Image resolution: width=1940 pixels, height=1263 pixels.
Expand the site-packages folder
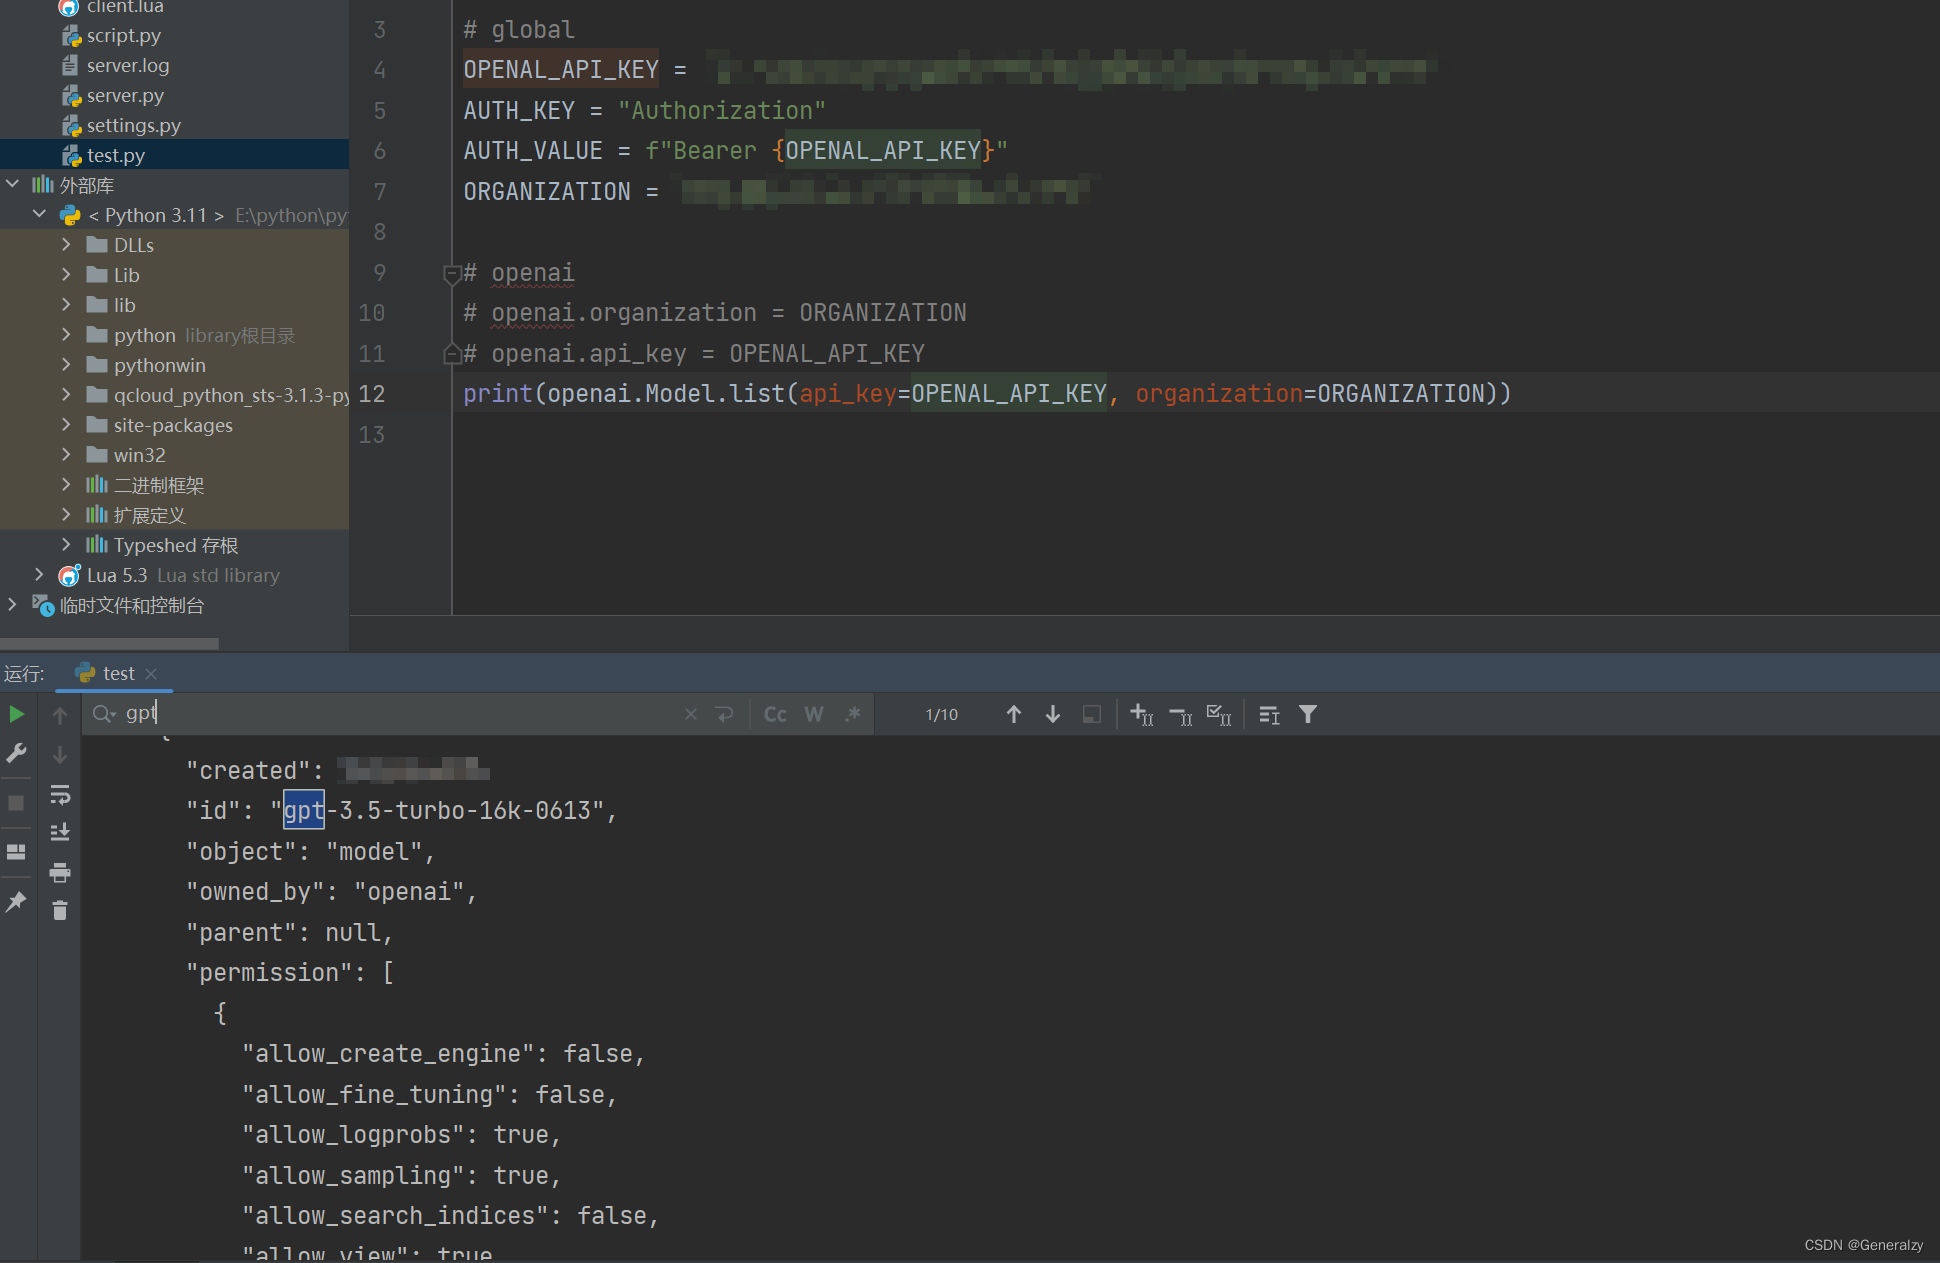pos(66,424)
